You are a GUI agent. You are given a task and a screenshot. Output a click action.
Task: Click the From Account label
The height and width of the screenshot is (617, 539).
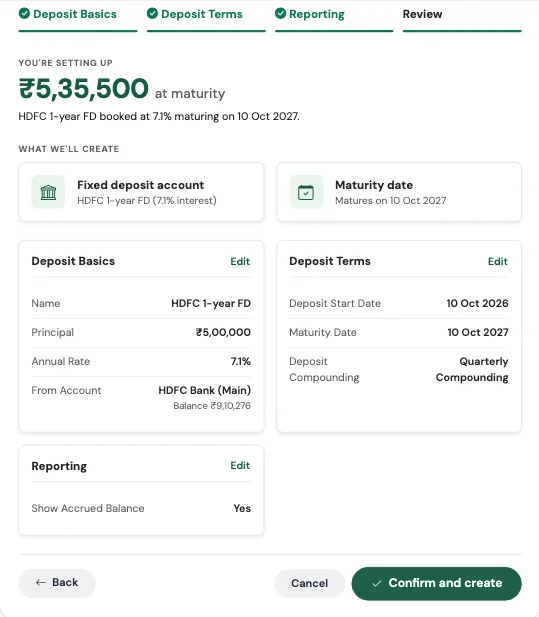(66, 390)
